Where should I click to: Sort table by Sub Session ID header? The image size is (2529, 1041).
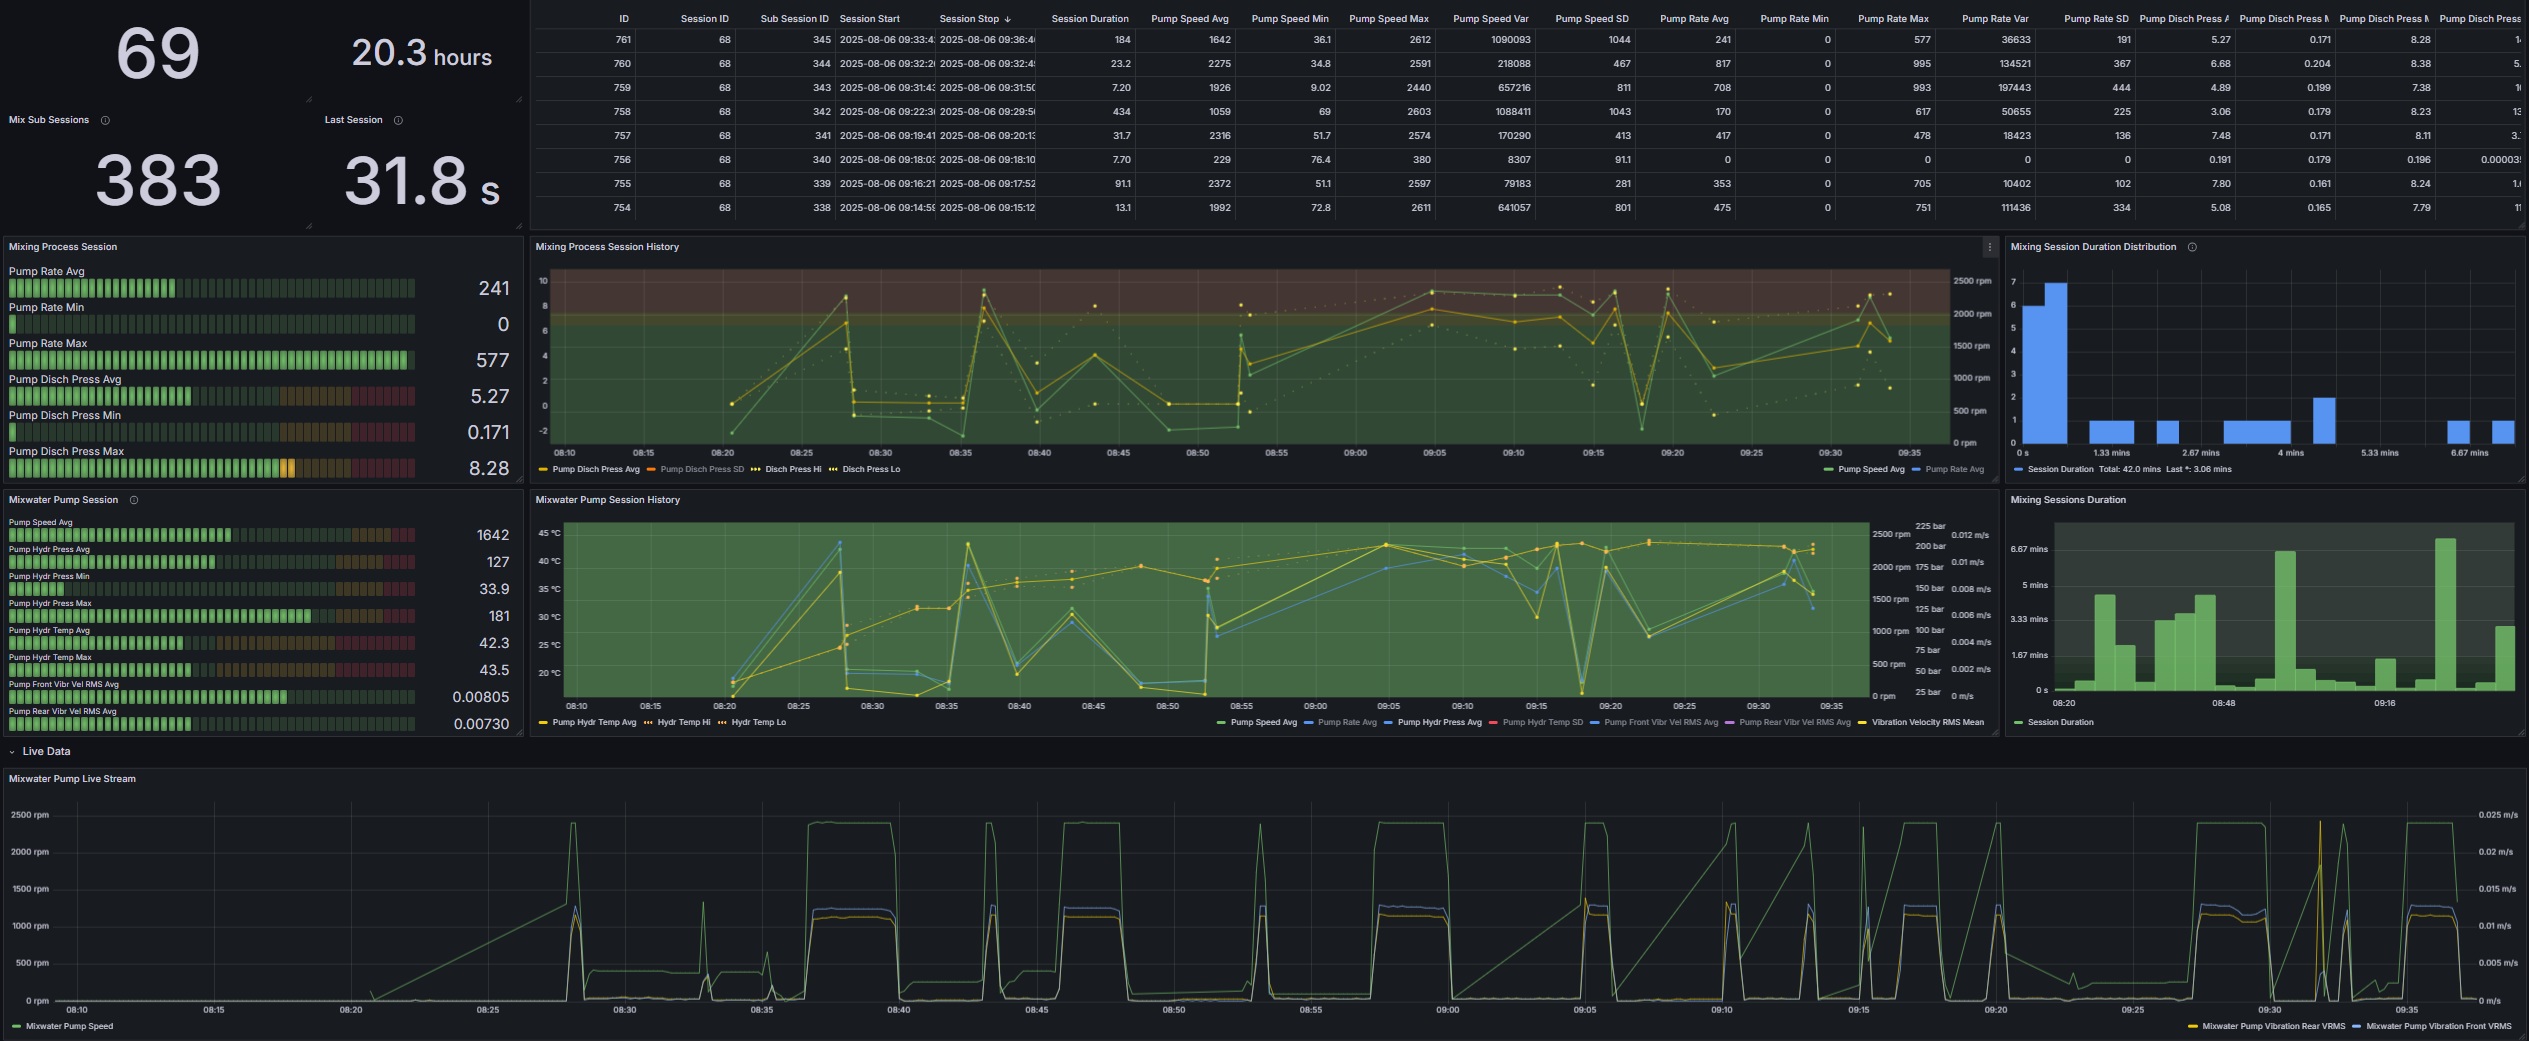pyautogui.click(x=793, y=19)
